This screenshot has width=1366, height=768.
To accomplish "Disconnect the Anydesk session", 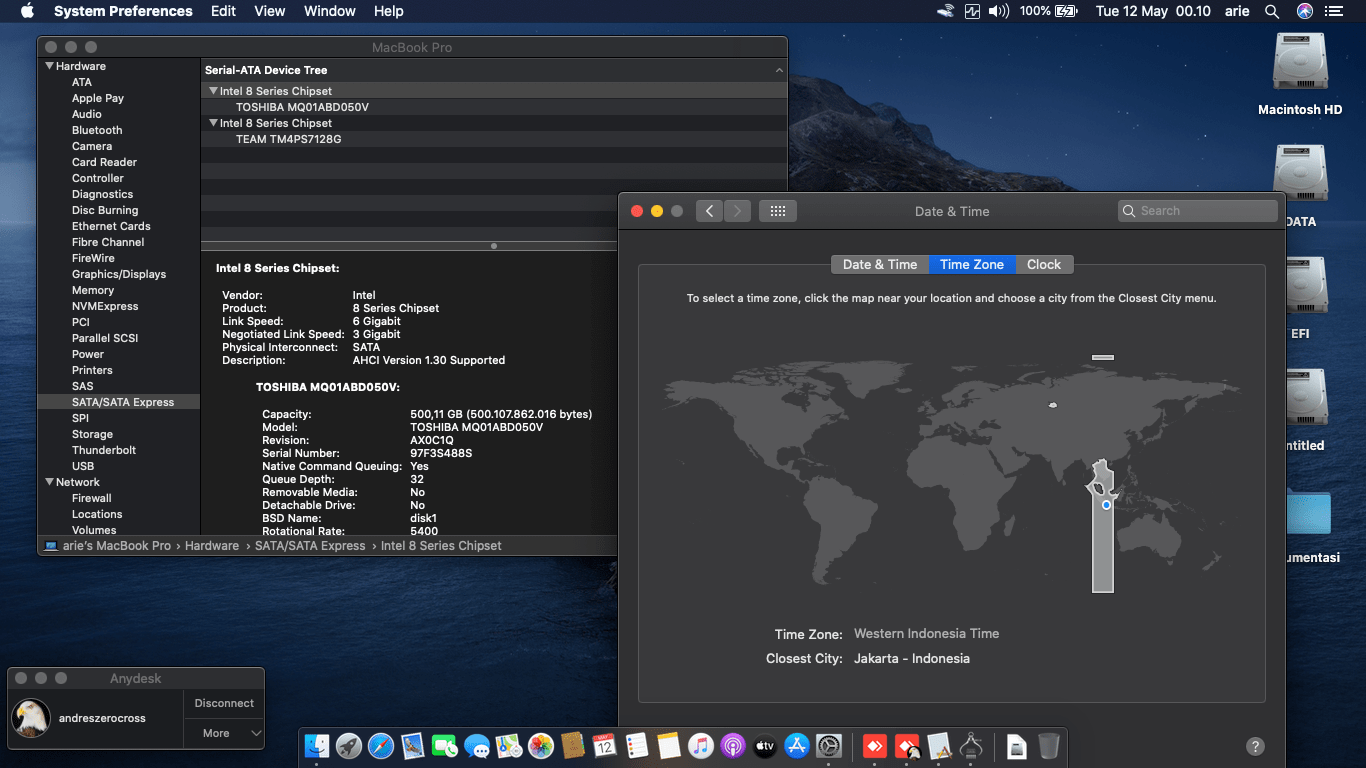I will [224, 703].
